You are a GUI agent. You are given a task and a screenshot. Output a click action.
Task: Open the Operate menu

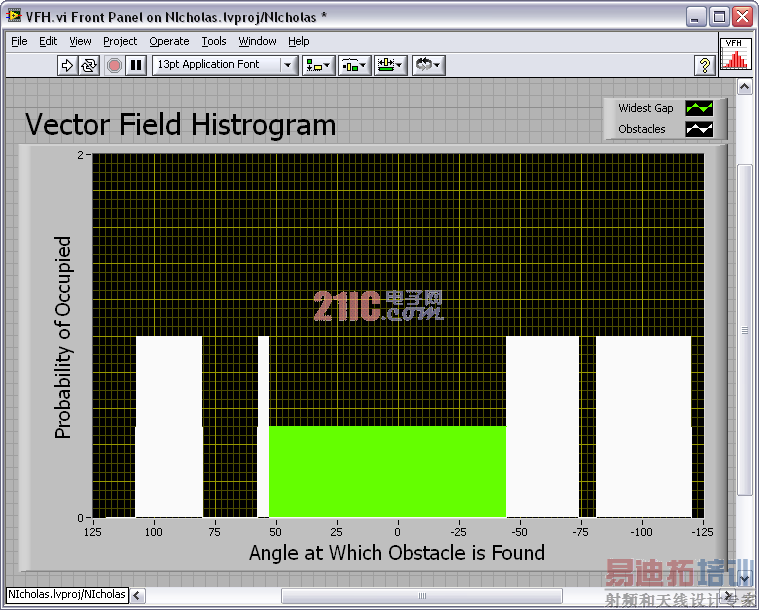pyautogui.click(x=169, y=41)
